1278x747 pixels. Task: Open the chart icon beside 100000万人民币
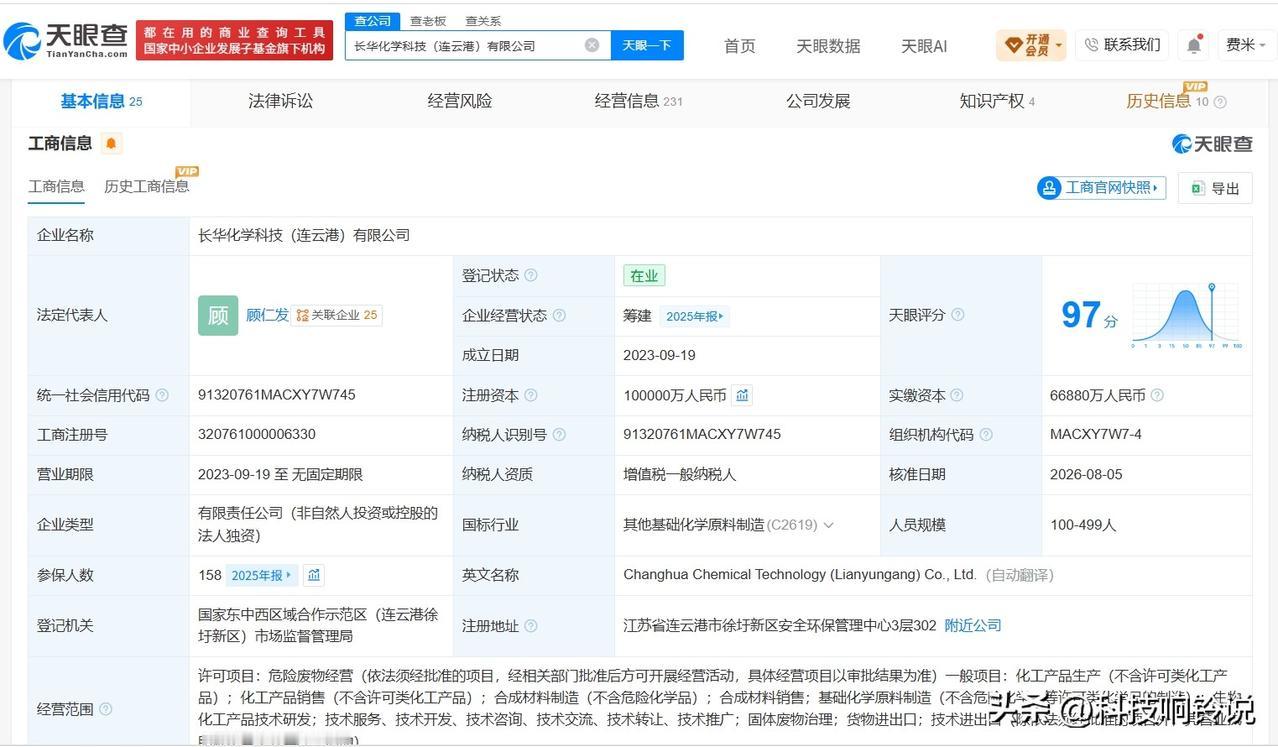coord(742,395)
